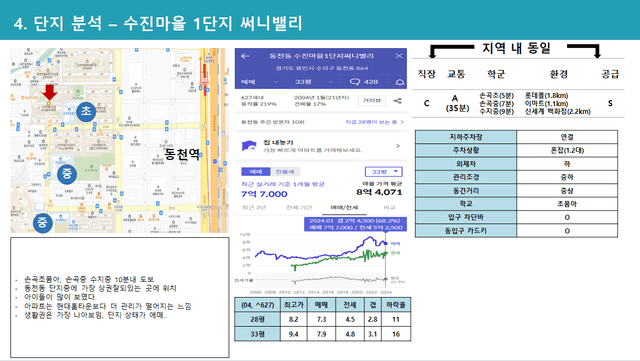The image size is (640, 361).
Task: Click the 공급 rating S
Action: (610, 103)
